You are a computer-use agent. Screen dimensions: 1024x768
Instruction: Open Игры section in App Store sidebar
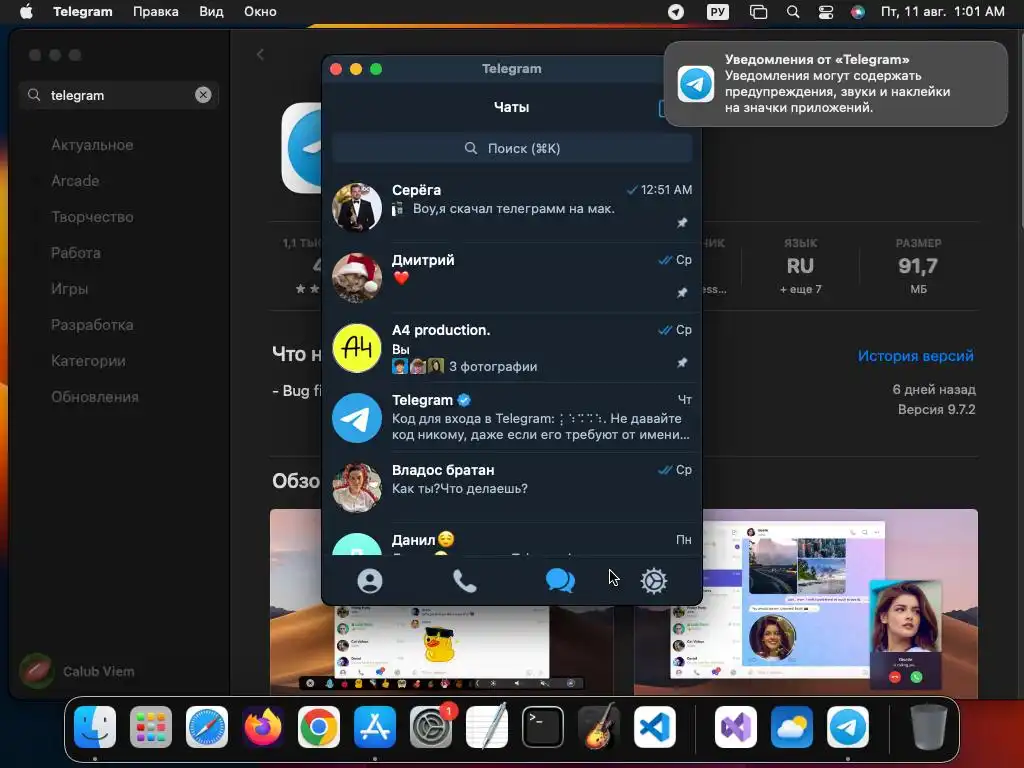[x=69, y=289]
